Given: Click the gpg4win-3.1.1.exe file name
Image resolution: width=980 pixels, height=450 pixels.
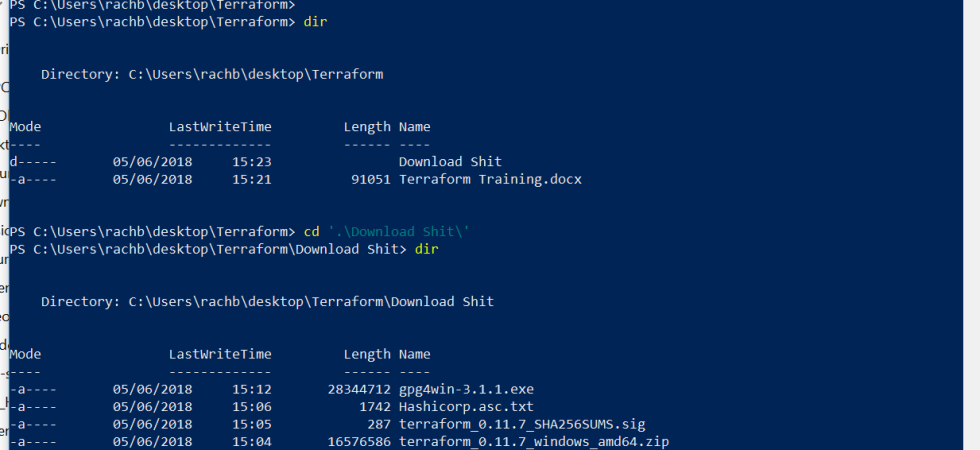Looking at the screenshot, I should [x=466, y=389].
